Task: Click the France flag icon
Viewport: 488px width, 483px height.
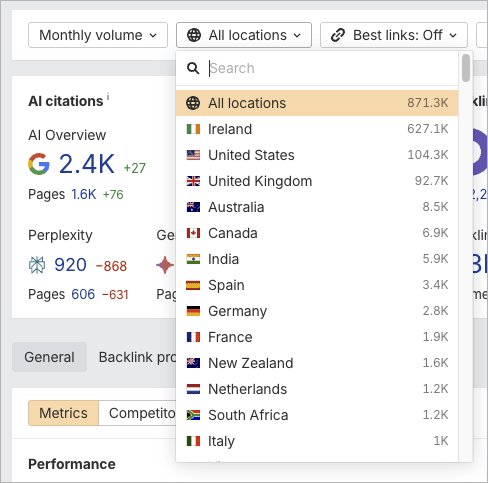Action: coord(193,337)
